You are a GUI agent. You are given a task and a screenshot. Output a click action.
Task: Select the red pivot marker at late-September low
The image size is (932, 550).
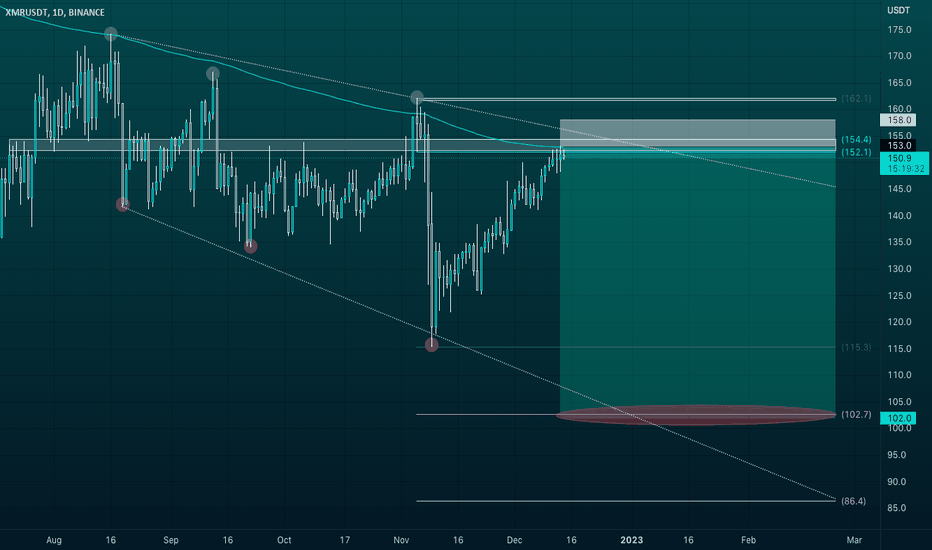point(251,246)
